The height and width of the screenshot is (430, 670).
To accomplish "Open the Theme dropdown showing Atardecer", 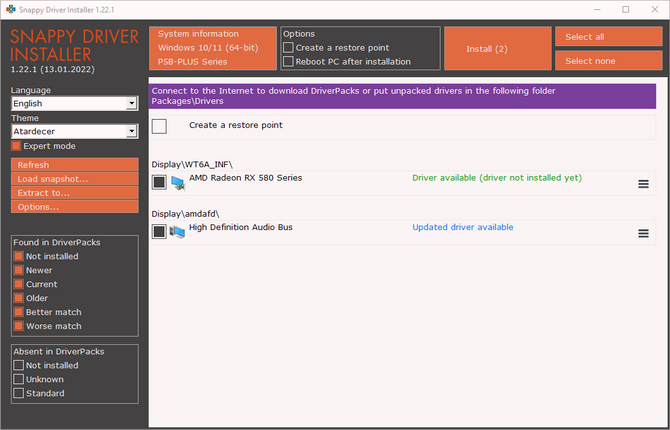I will (75, 131).
